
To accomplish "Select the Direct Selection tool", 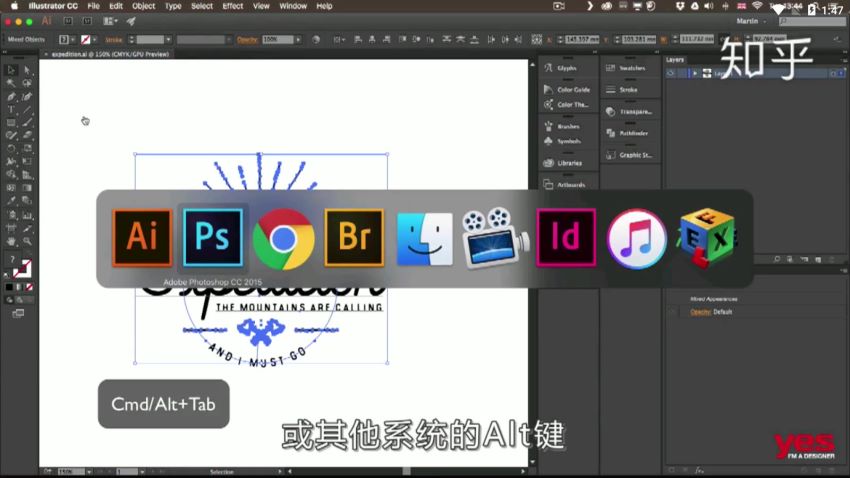I will (x=27, y=70).
